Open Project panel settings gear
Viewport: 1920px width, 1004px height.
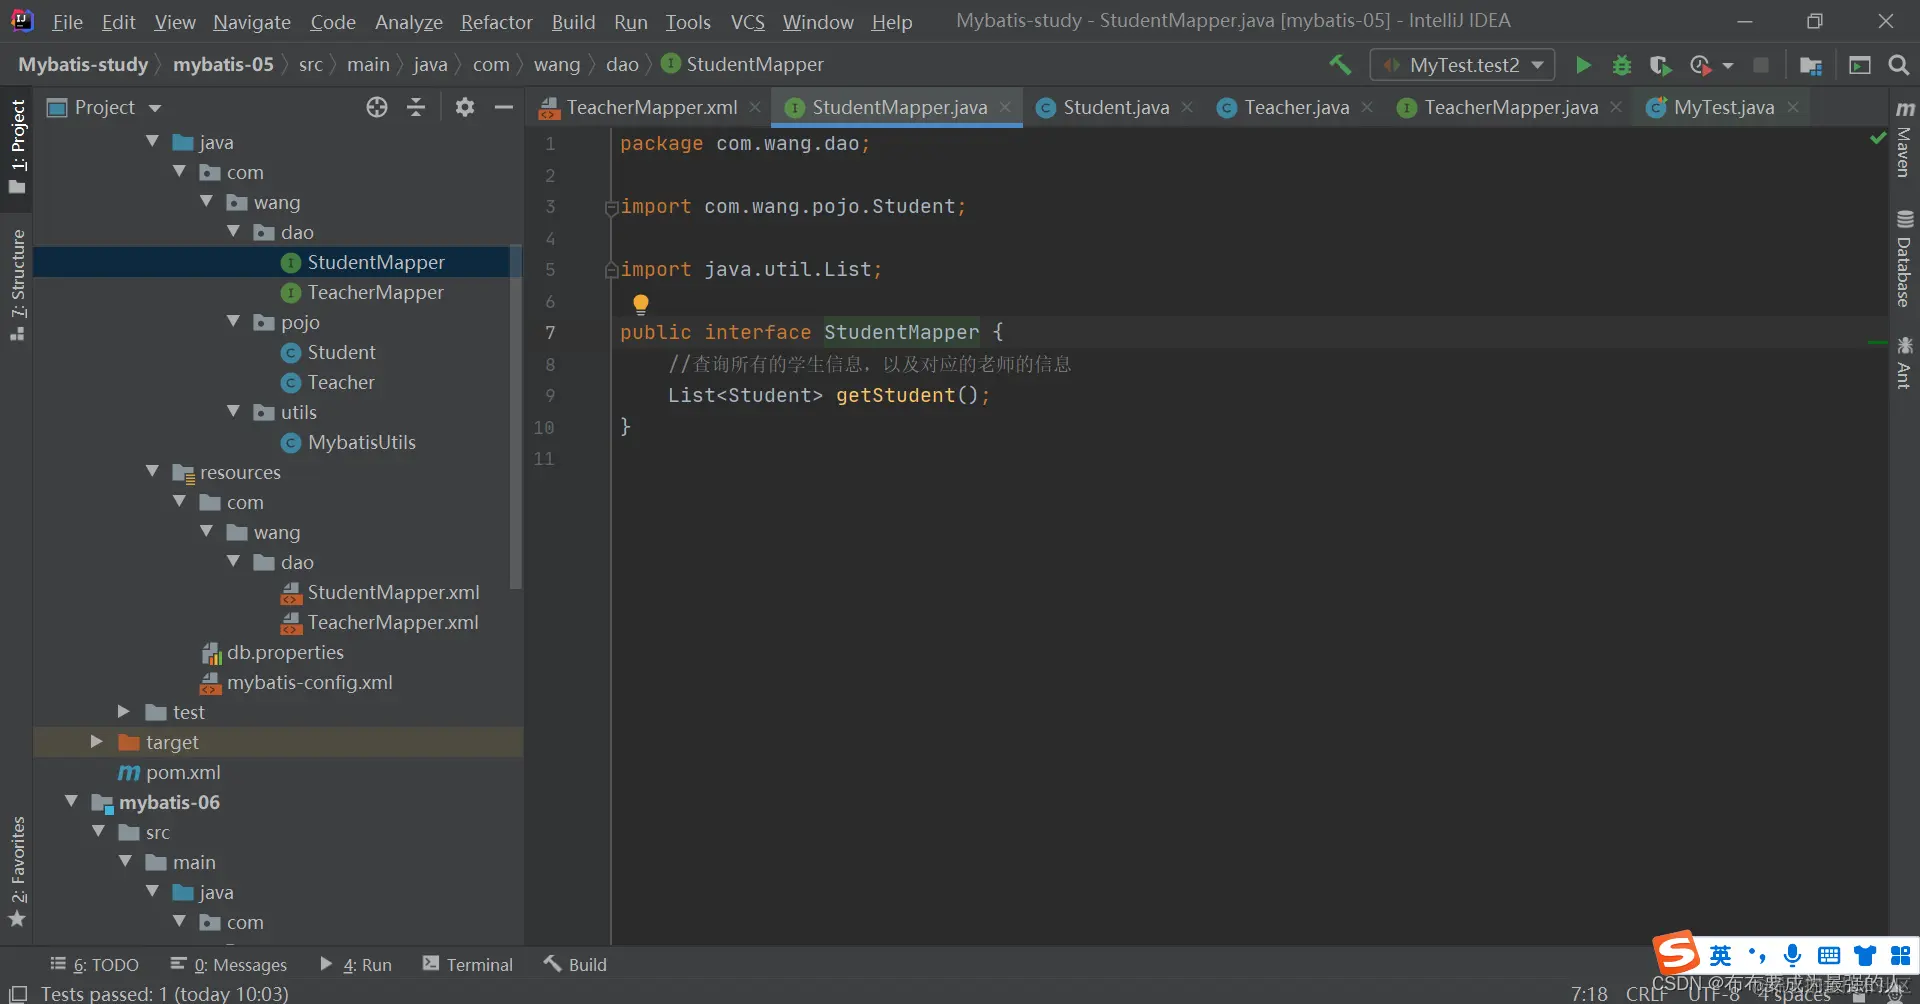(x=464, y=107)
